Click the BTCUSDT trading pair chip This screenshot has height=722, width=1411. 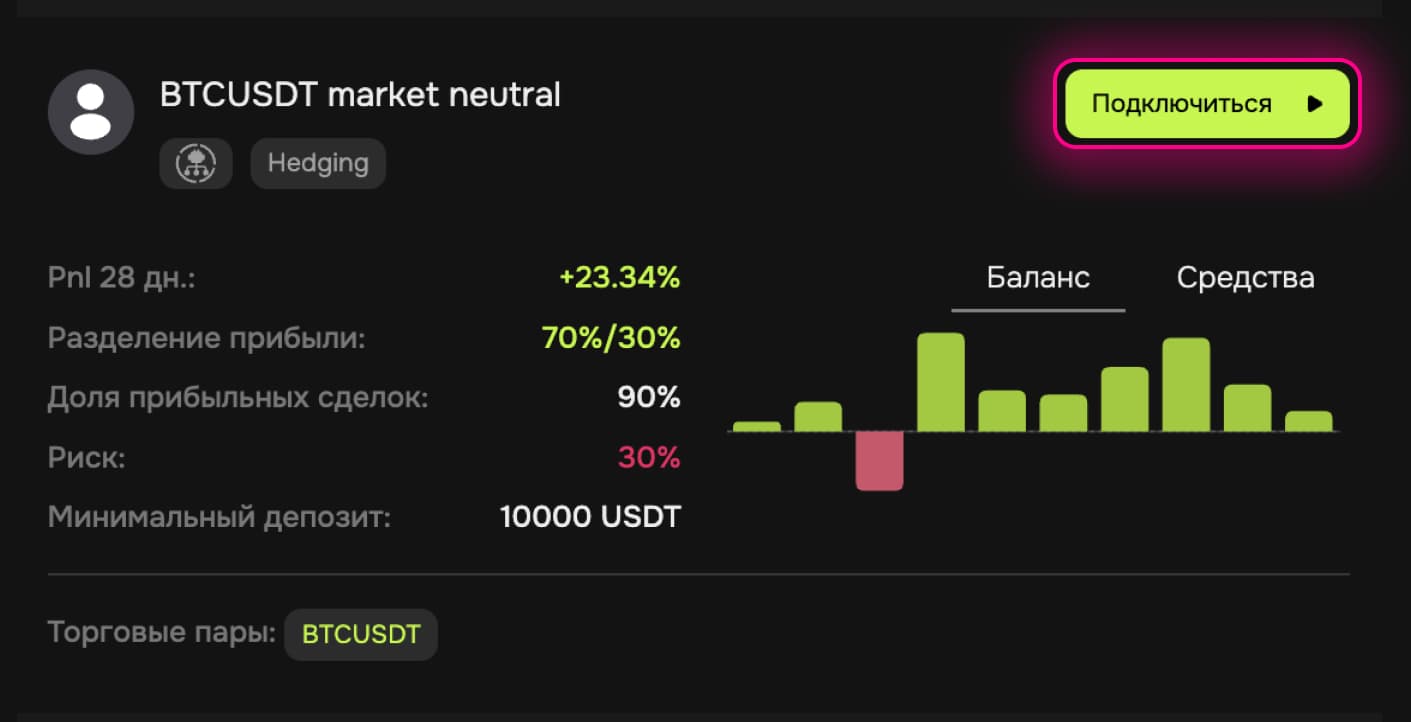[361, 634]
